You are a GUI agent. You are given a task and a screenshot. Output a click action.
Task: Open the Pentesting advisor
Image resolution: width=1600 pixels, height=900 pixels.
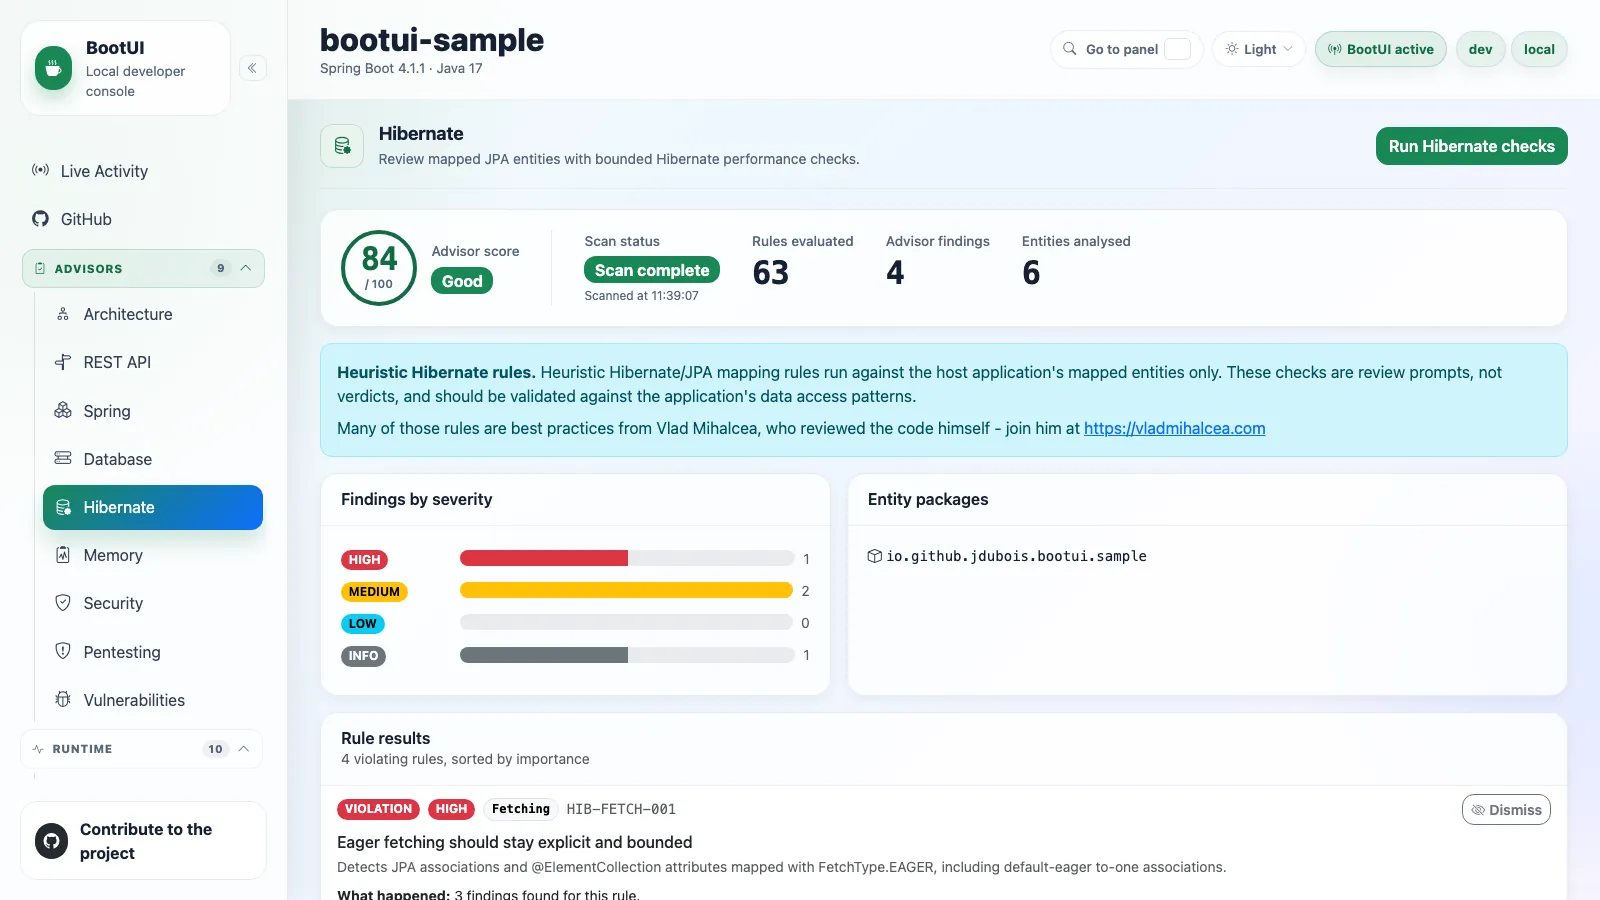tap(153, 652)
